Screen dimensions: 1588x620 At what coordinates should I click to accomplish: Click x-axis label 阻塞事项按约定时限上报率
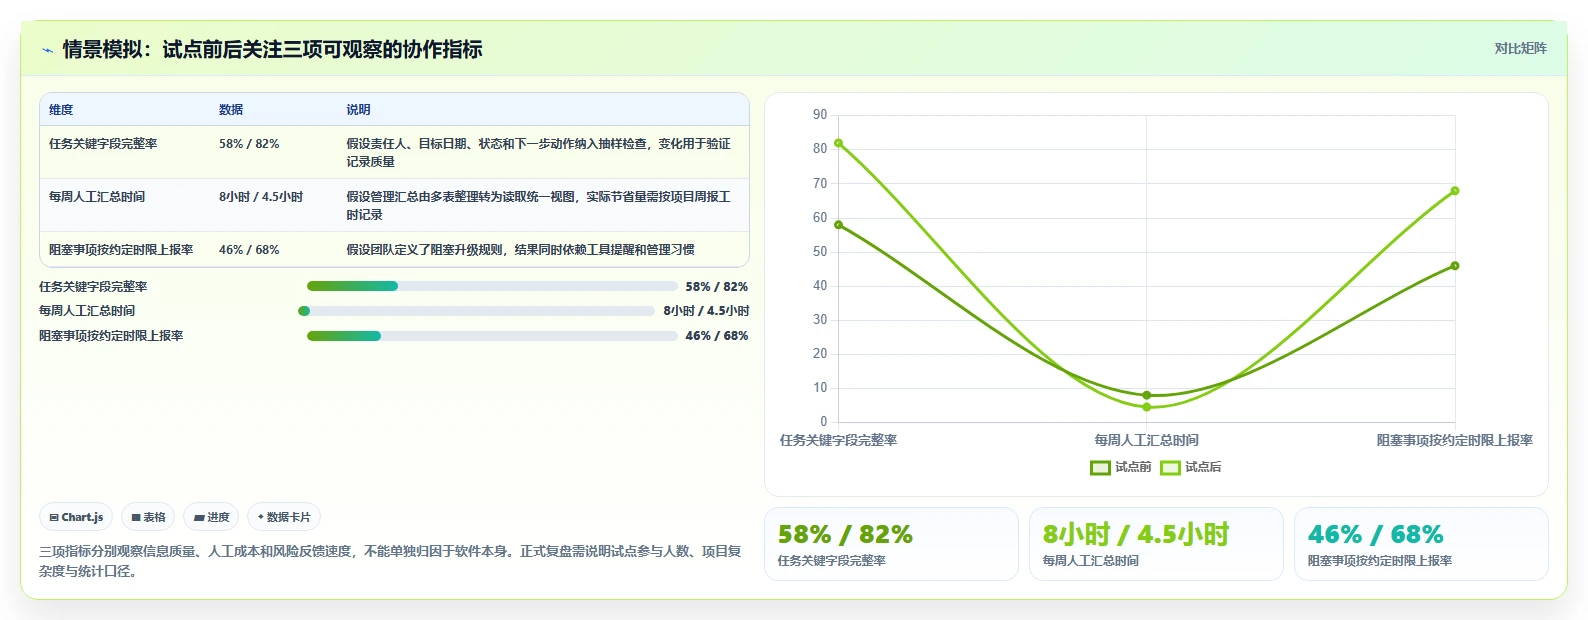[x=1455, y=440]
